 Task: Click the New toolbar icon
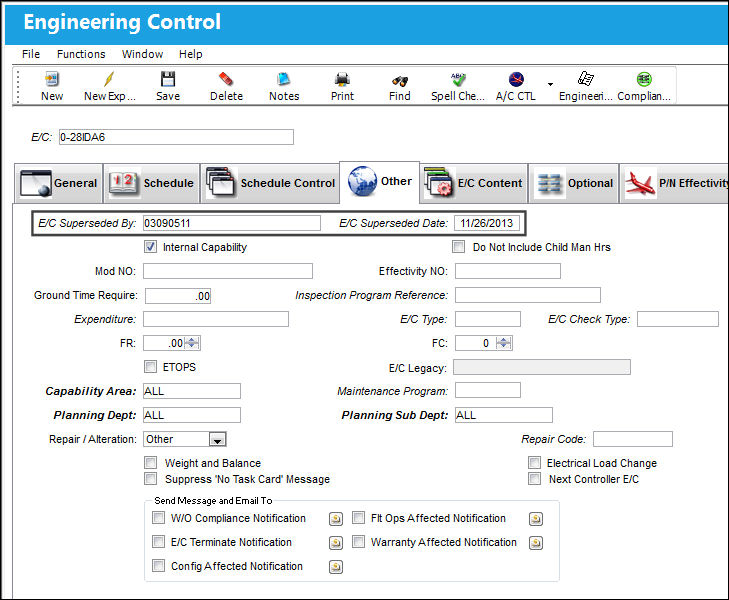point(52,79)
